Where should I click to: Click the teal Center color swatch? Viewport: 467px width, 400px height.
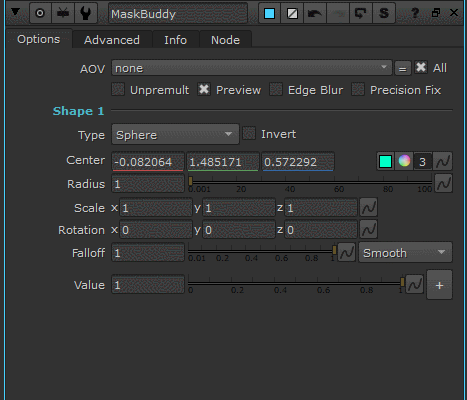pyautogui.click(x=385, y=161)
